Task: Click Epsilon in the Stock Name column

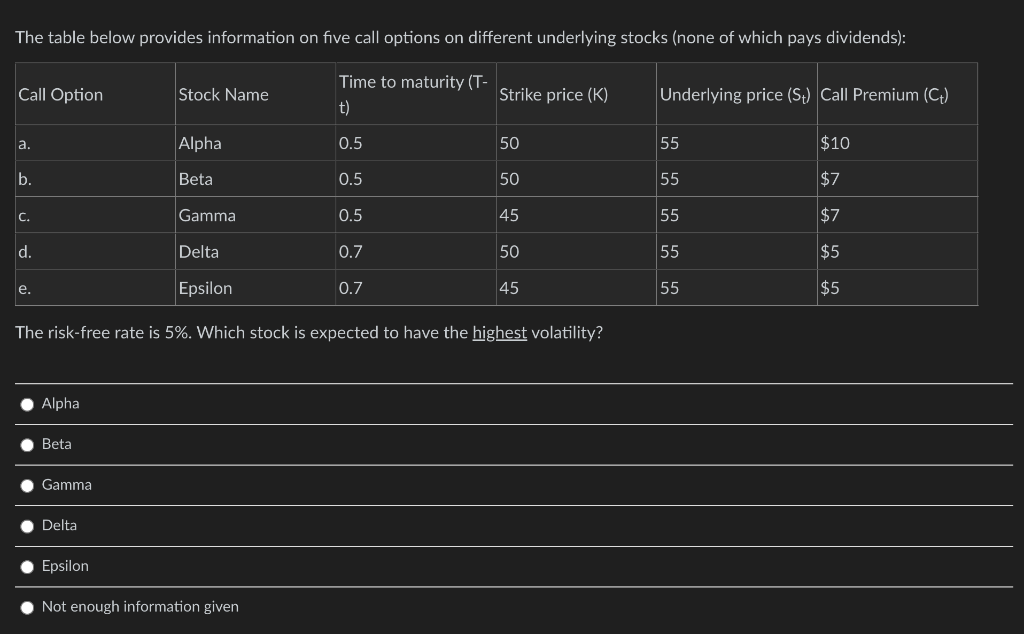Action: click(205, 288)
